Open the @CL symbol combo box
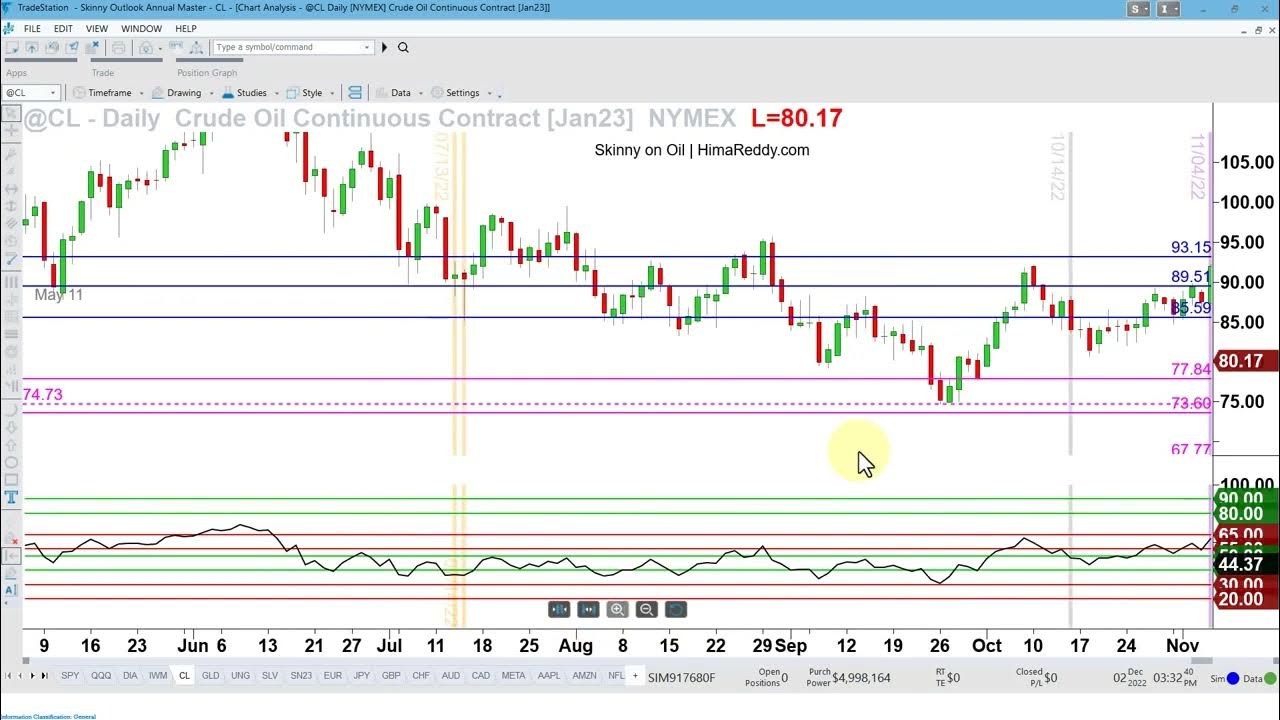Viewport: 1280px width, 720px height. point(32,92)
